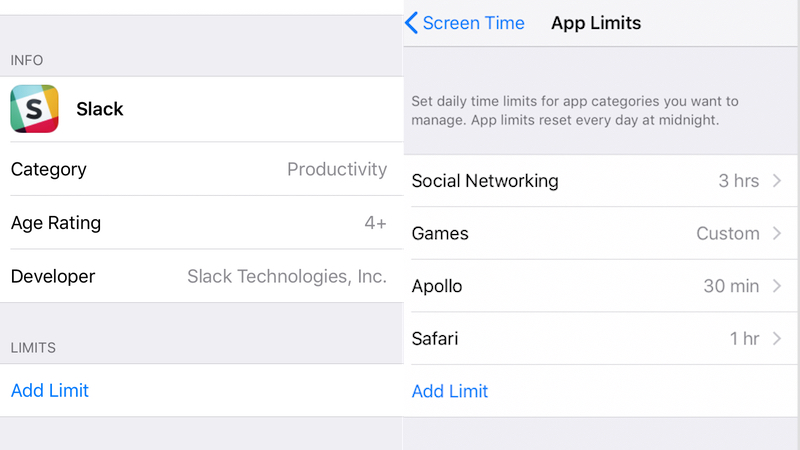Tap the Safari row chevron
The image size is (800, 450).
coord(777,338)
